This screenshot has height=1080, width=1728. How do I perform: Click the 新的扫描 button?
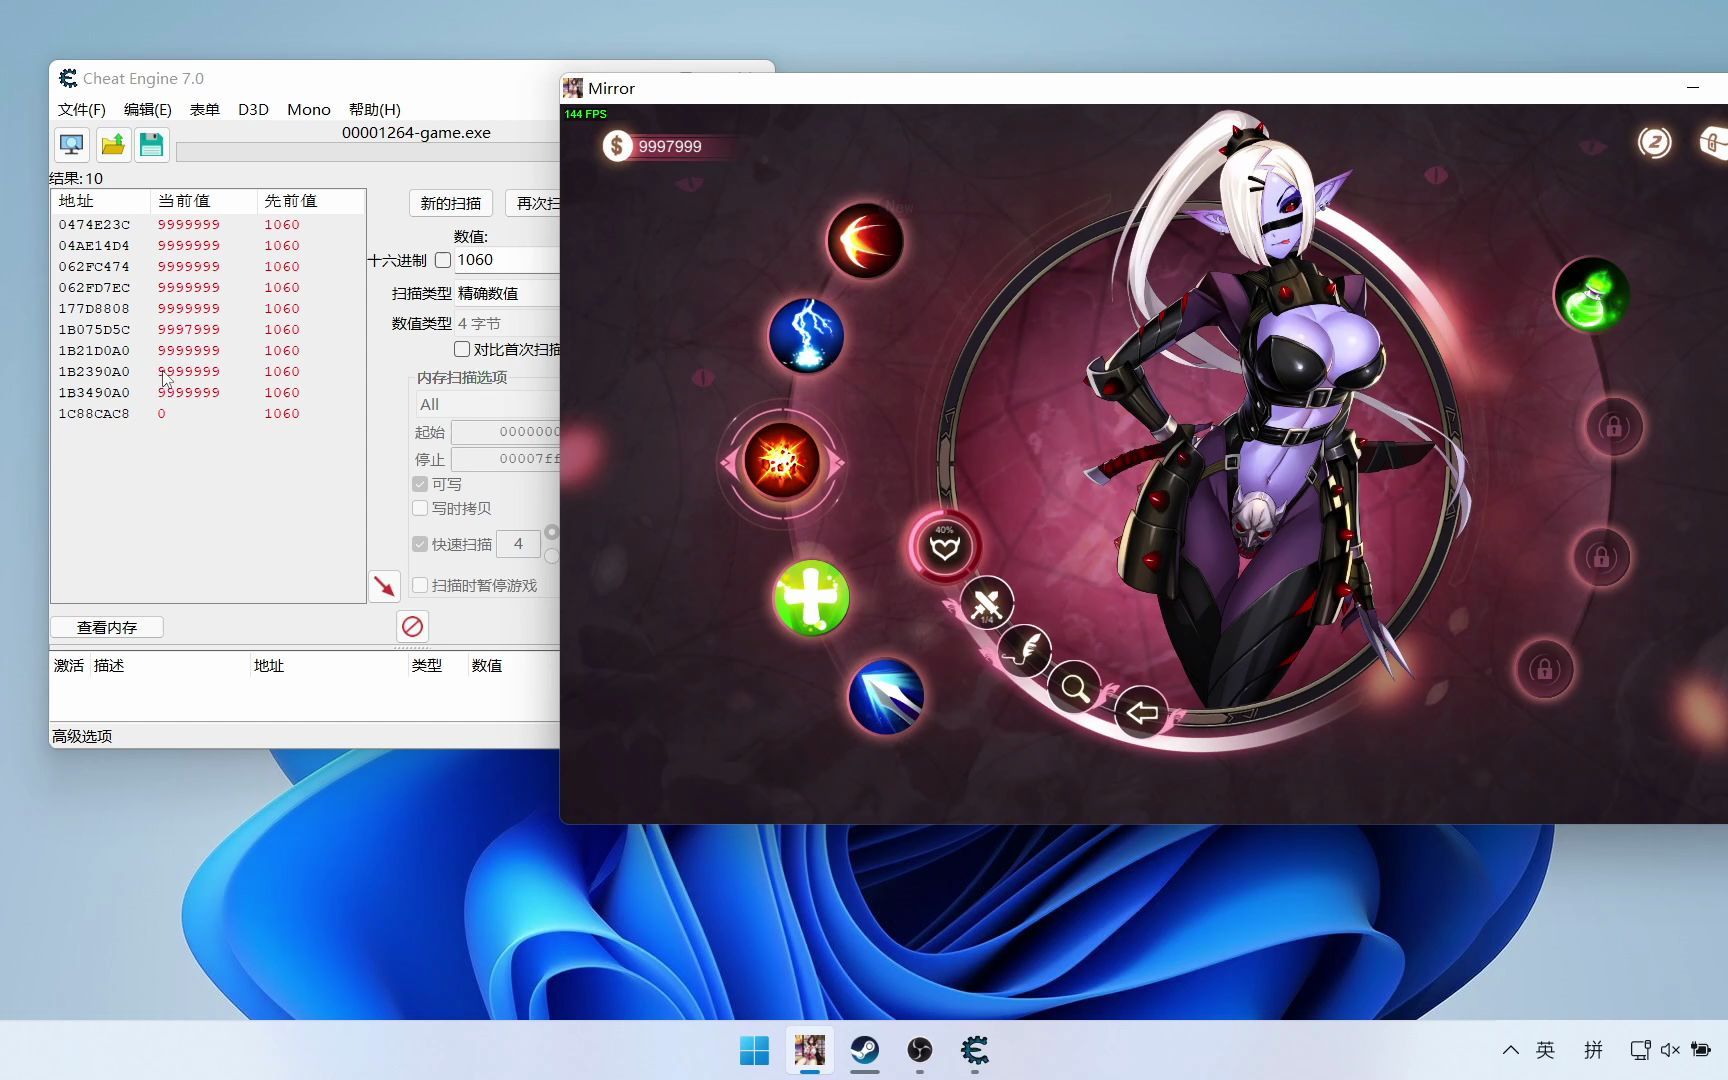tap(451, 203)
